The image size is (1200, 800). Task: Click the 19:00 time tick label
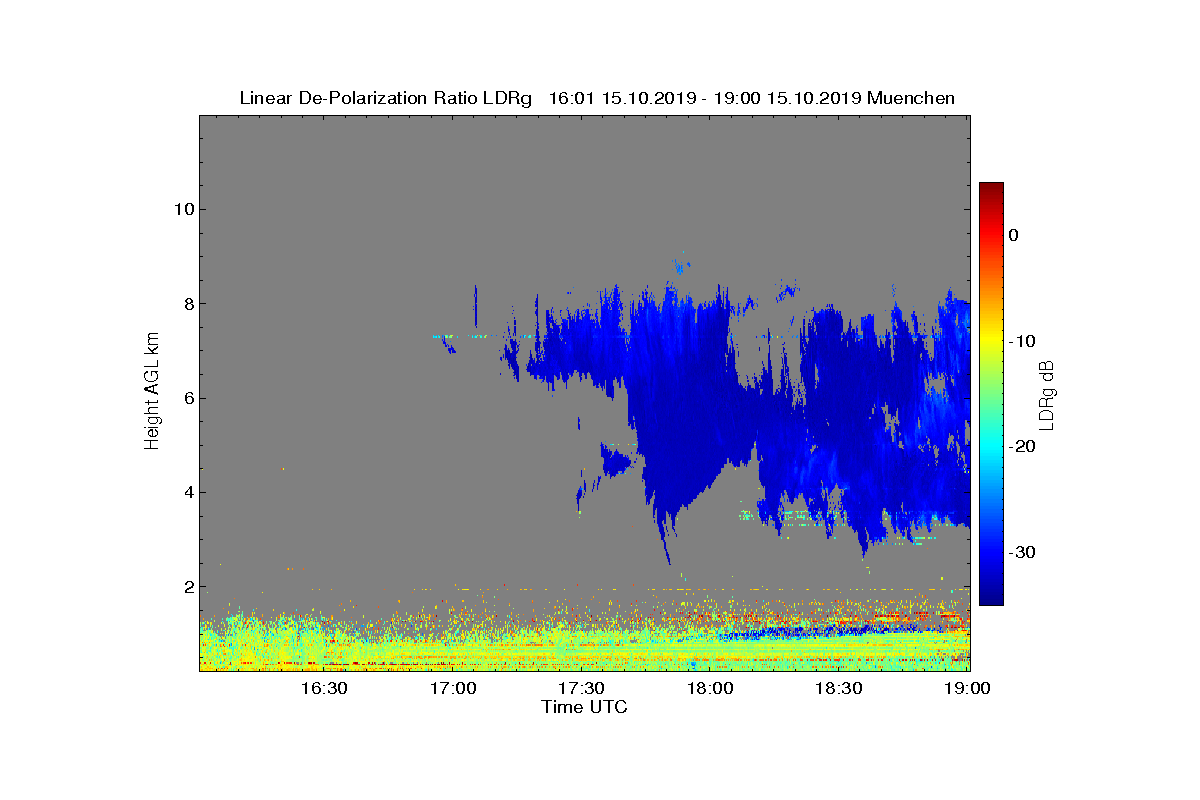click(968, 688)
